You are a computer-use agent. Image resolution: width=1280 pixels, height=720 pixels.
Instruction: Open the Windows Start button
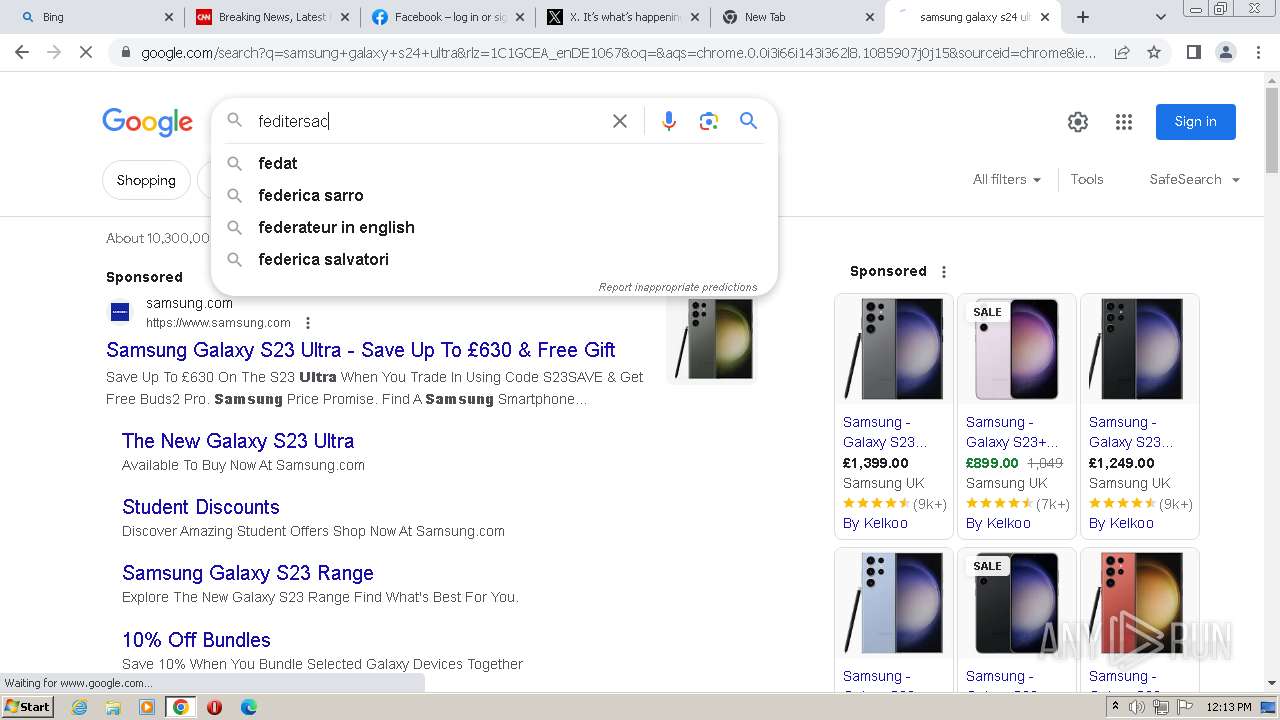(x=28, y=707)
